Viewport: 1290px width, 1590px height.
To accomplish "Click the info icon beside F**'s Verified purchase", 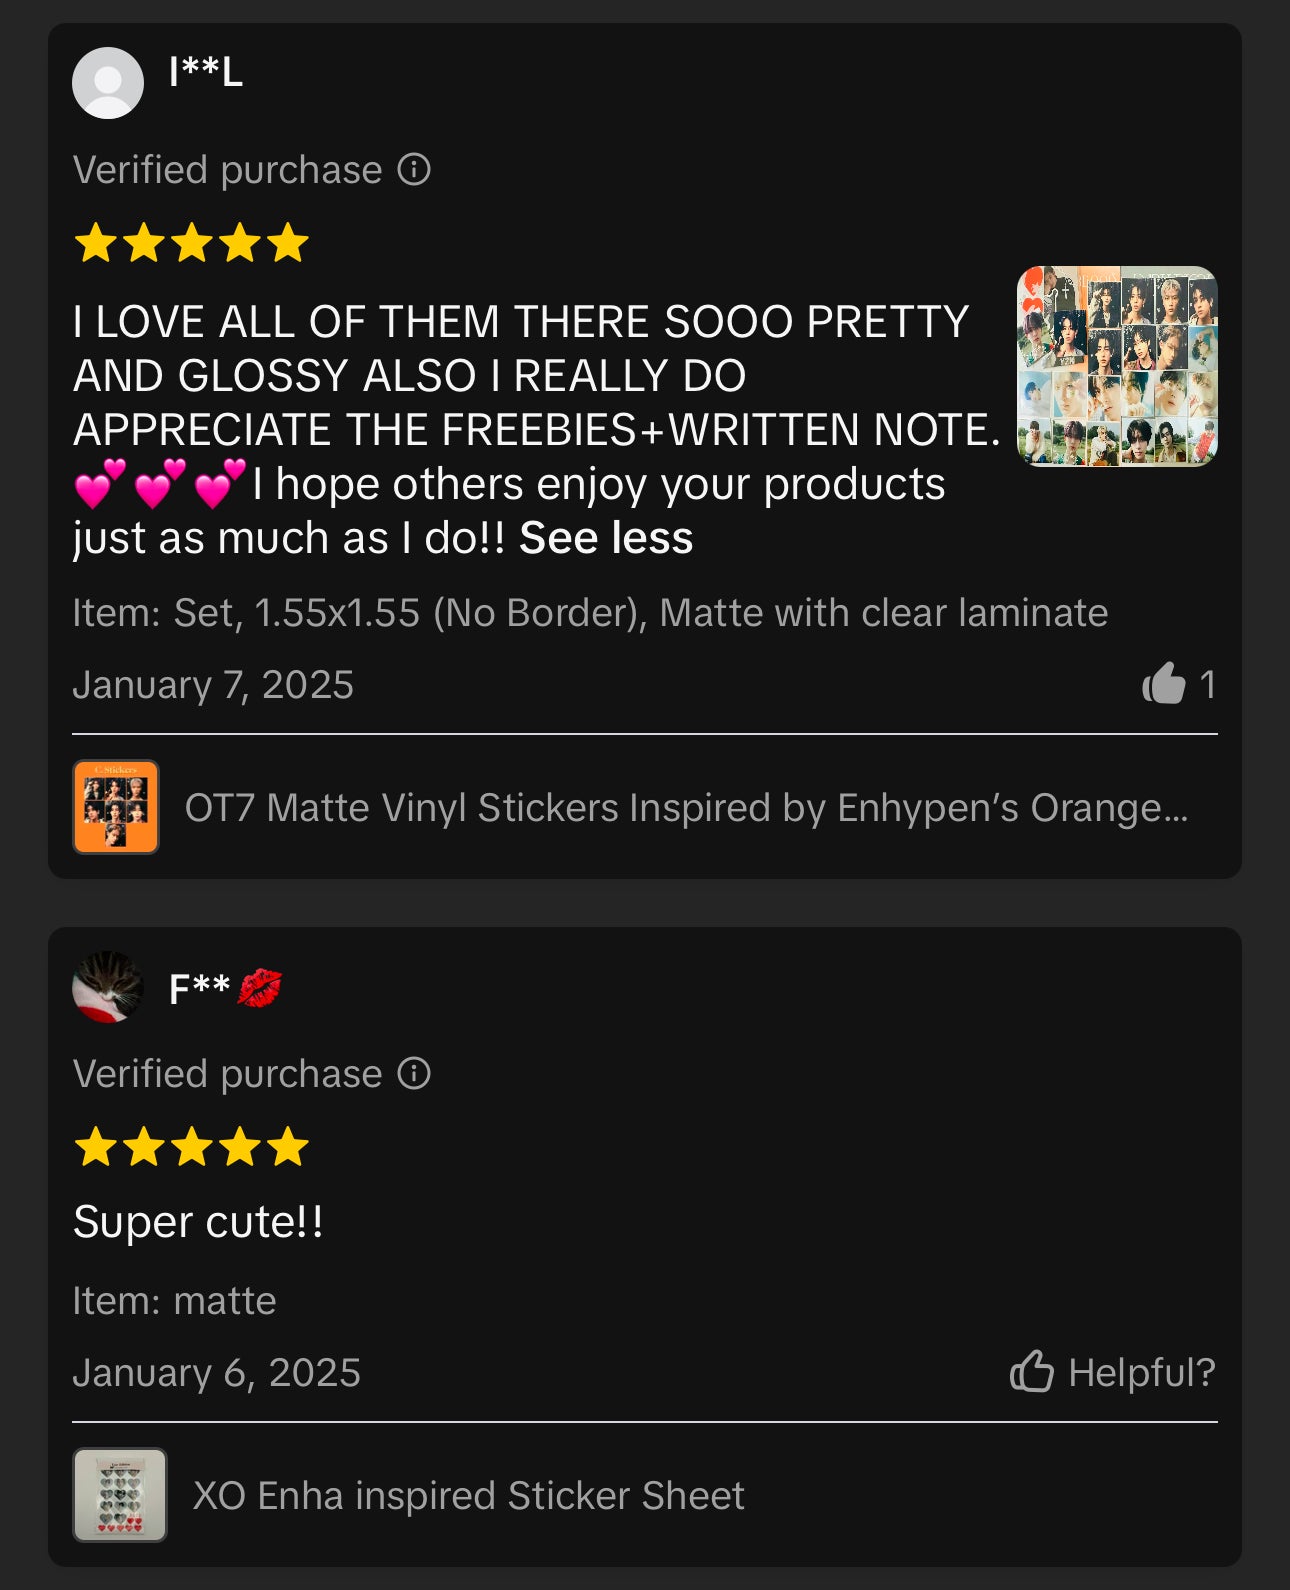I will pyautogui.click(x=414, y=1074).
